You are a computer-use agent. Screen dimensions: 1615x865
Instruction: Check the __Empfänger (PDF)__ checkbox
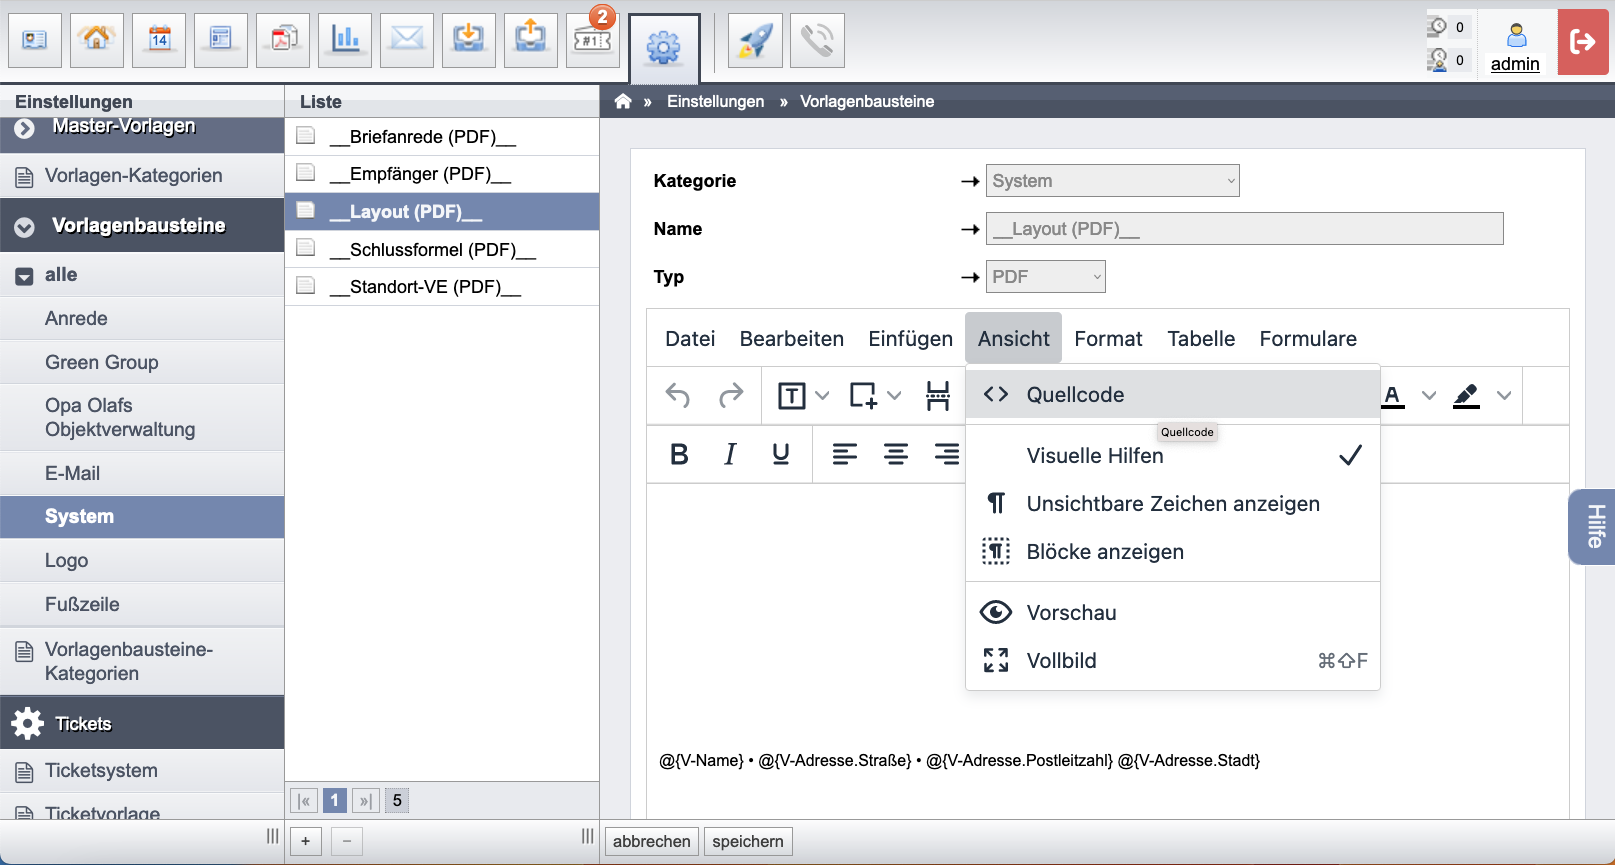[x=306, y=172]
